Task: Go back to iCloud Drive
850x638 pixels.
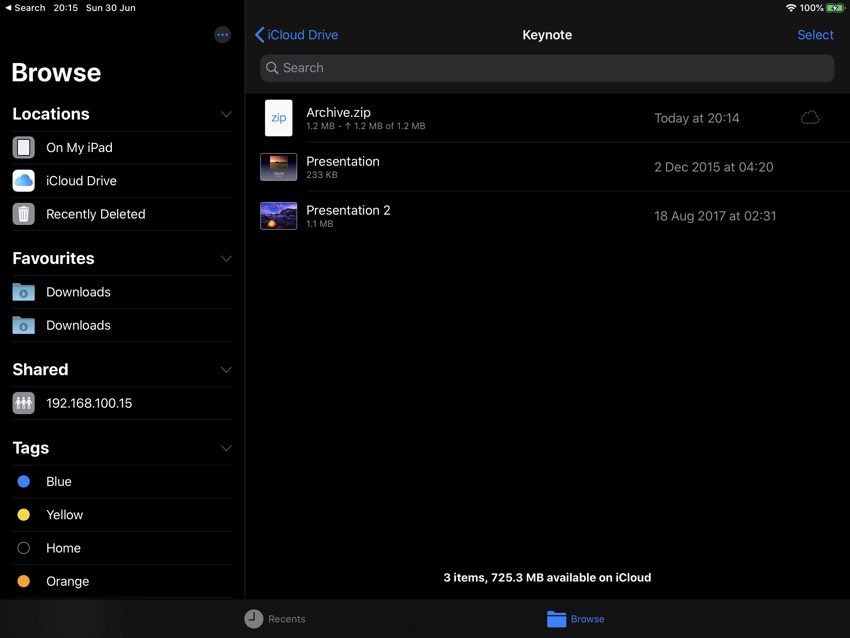Action: 297,35
